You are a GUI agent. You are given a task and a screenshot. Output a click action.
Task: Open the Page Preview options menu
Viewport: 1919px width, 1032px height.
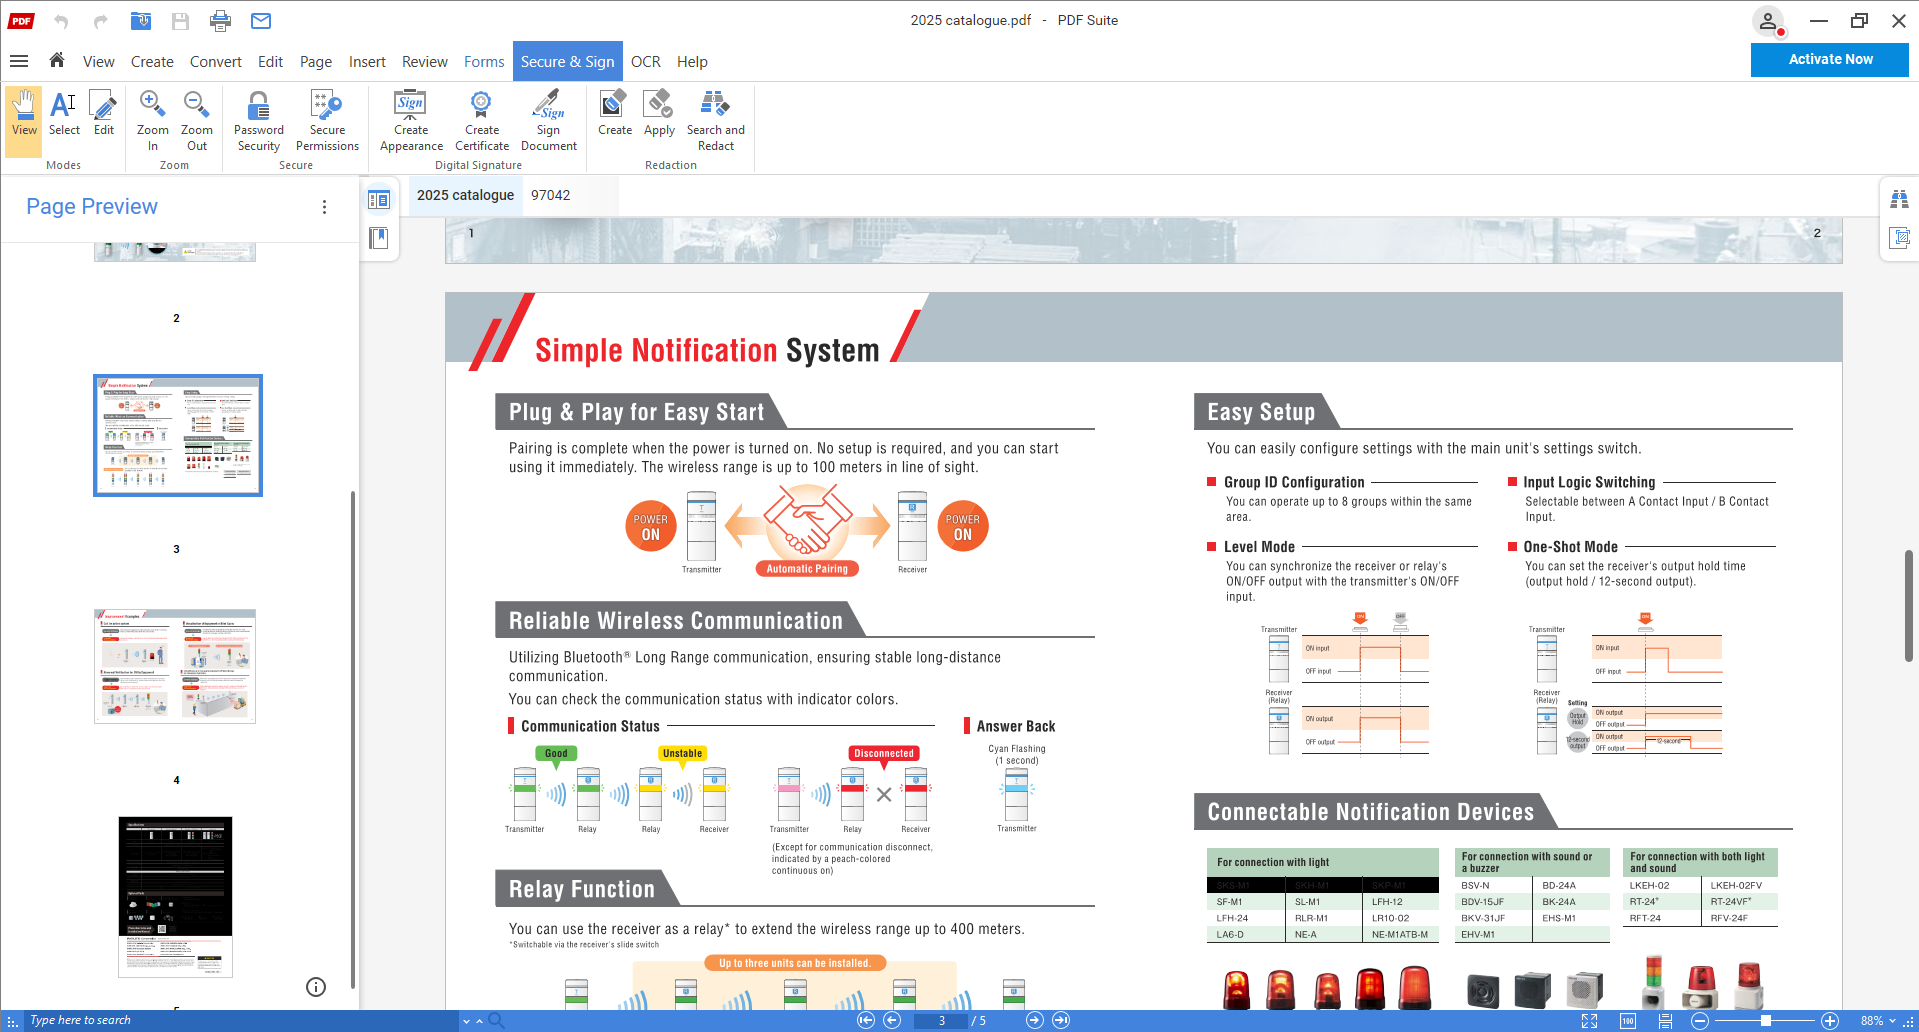[324, 206]
